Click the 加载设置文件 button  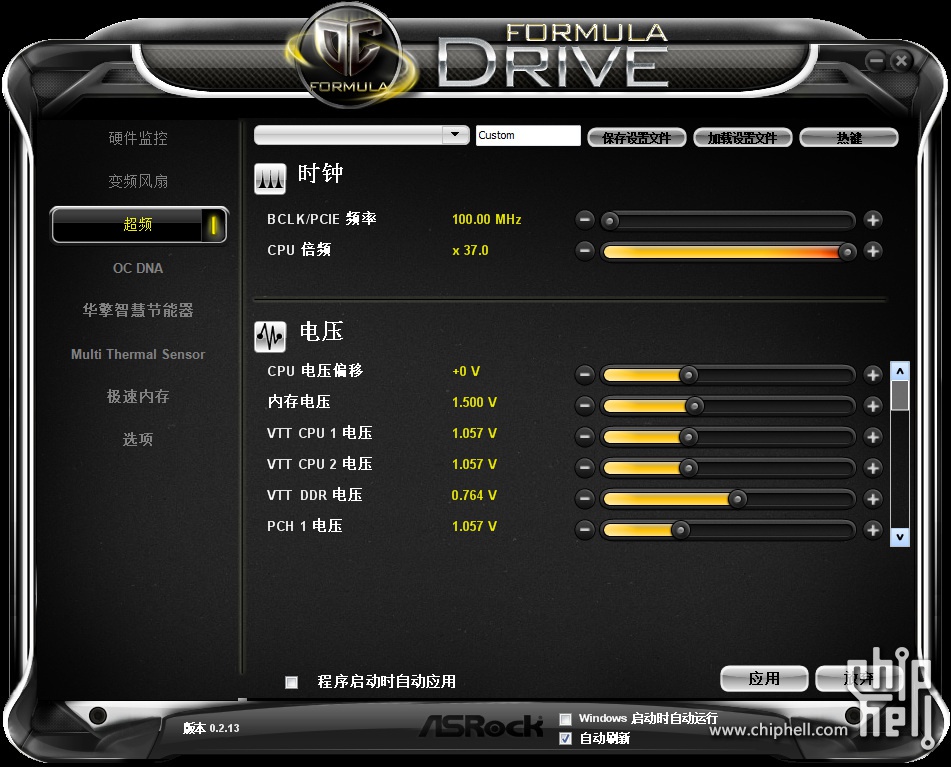(x=743, y=138)
